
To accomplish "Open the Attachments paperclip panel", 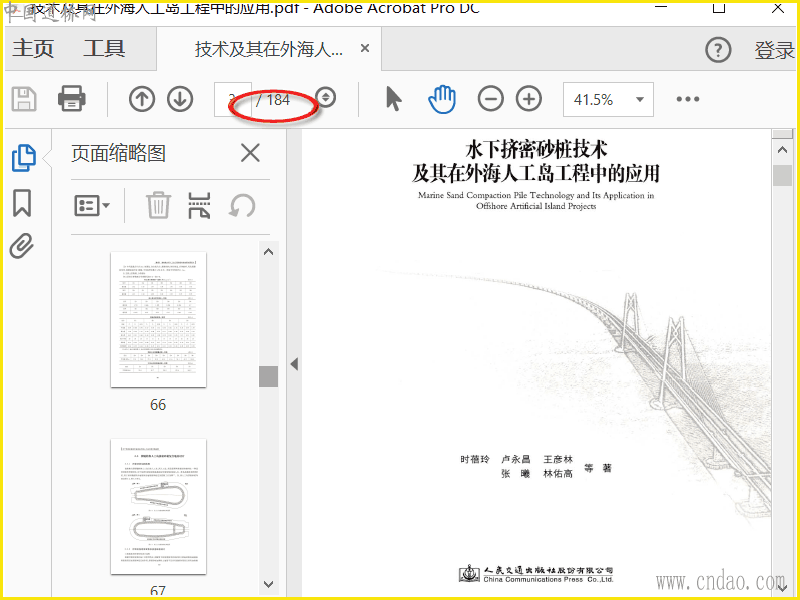I will 21,246.
